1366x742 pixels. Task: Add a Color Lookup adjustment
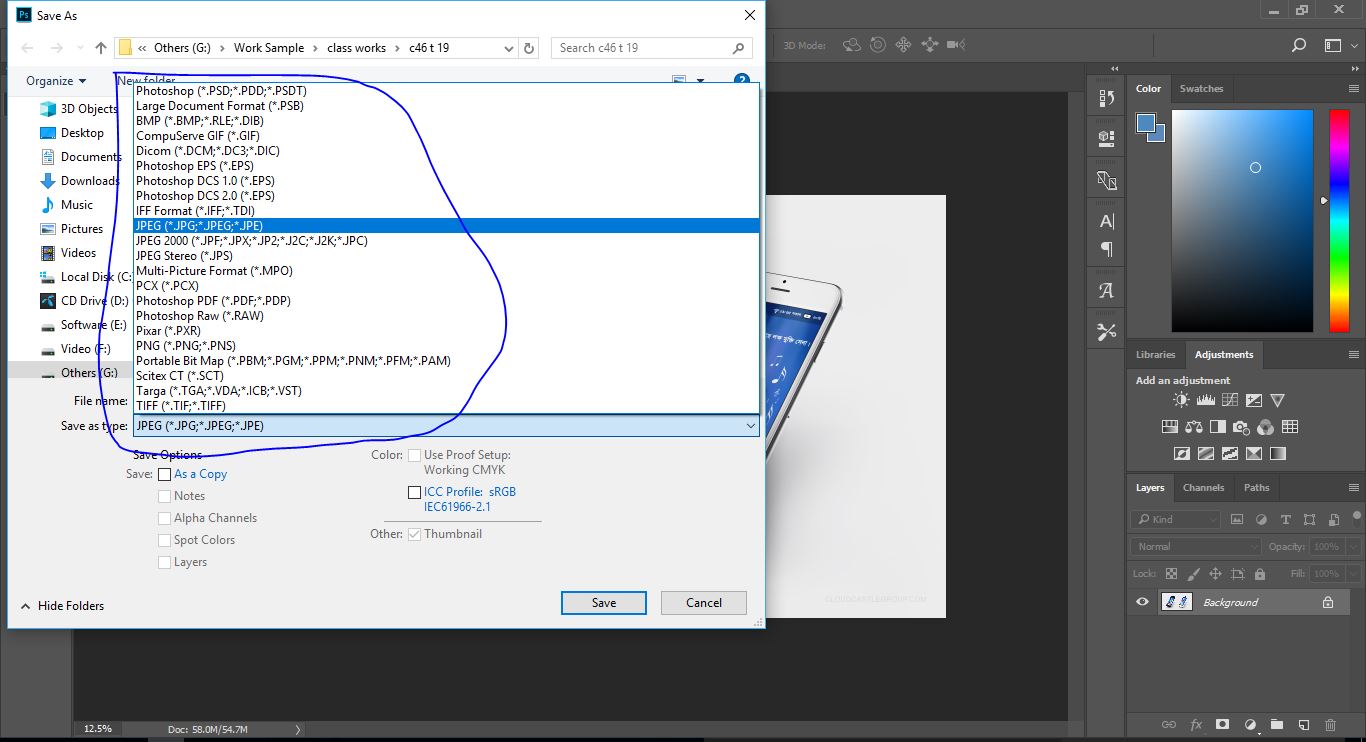click(x=1290, y=427)
